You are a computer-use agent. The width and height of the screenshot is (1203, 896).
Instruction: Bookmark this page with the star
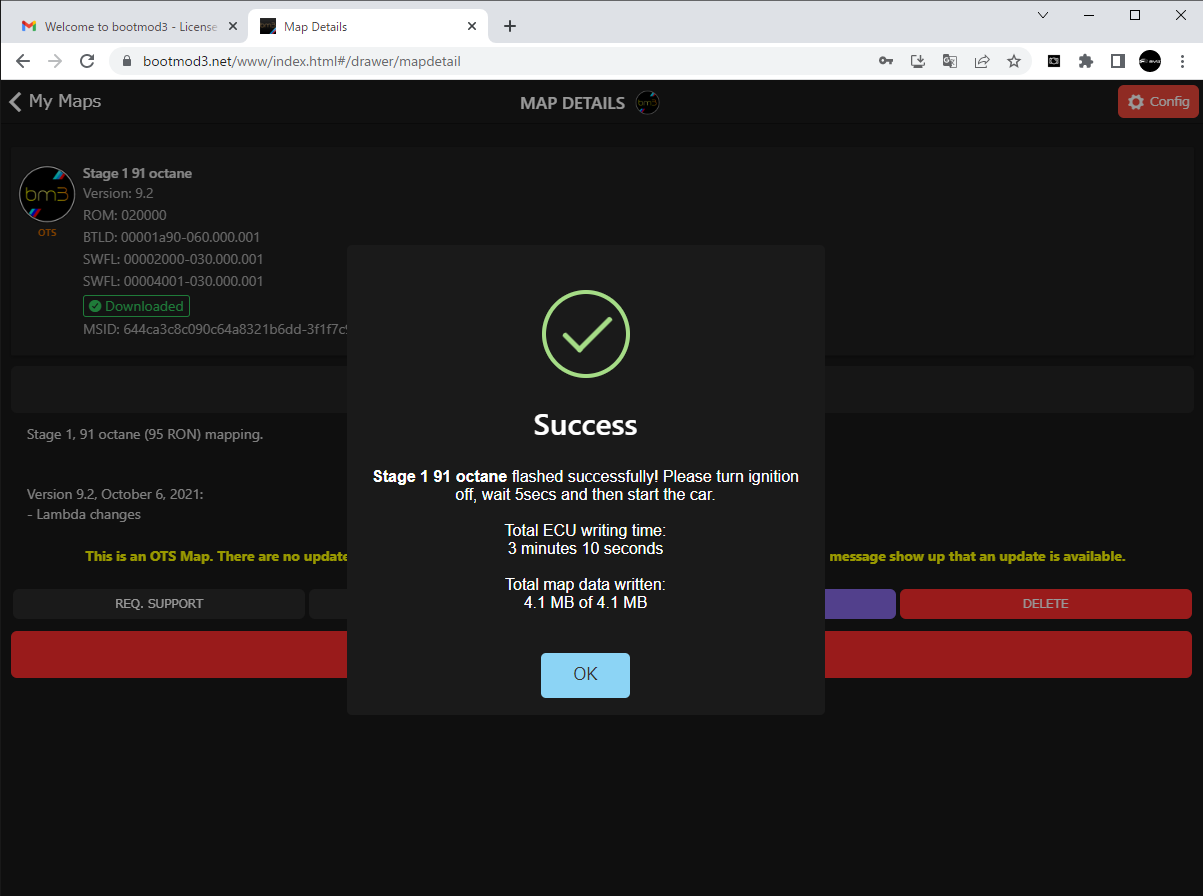(x=1014, y=61)
